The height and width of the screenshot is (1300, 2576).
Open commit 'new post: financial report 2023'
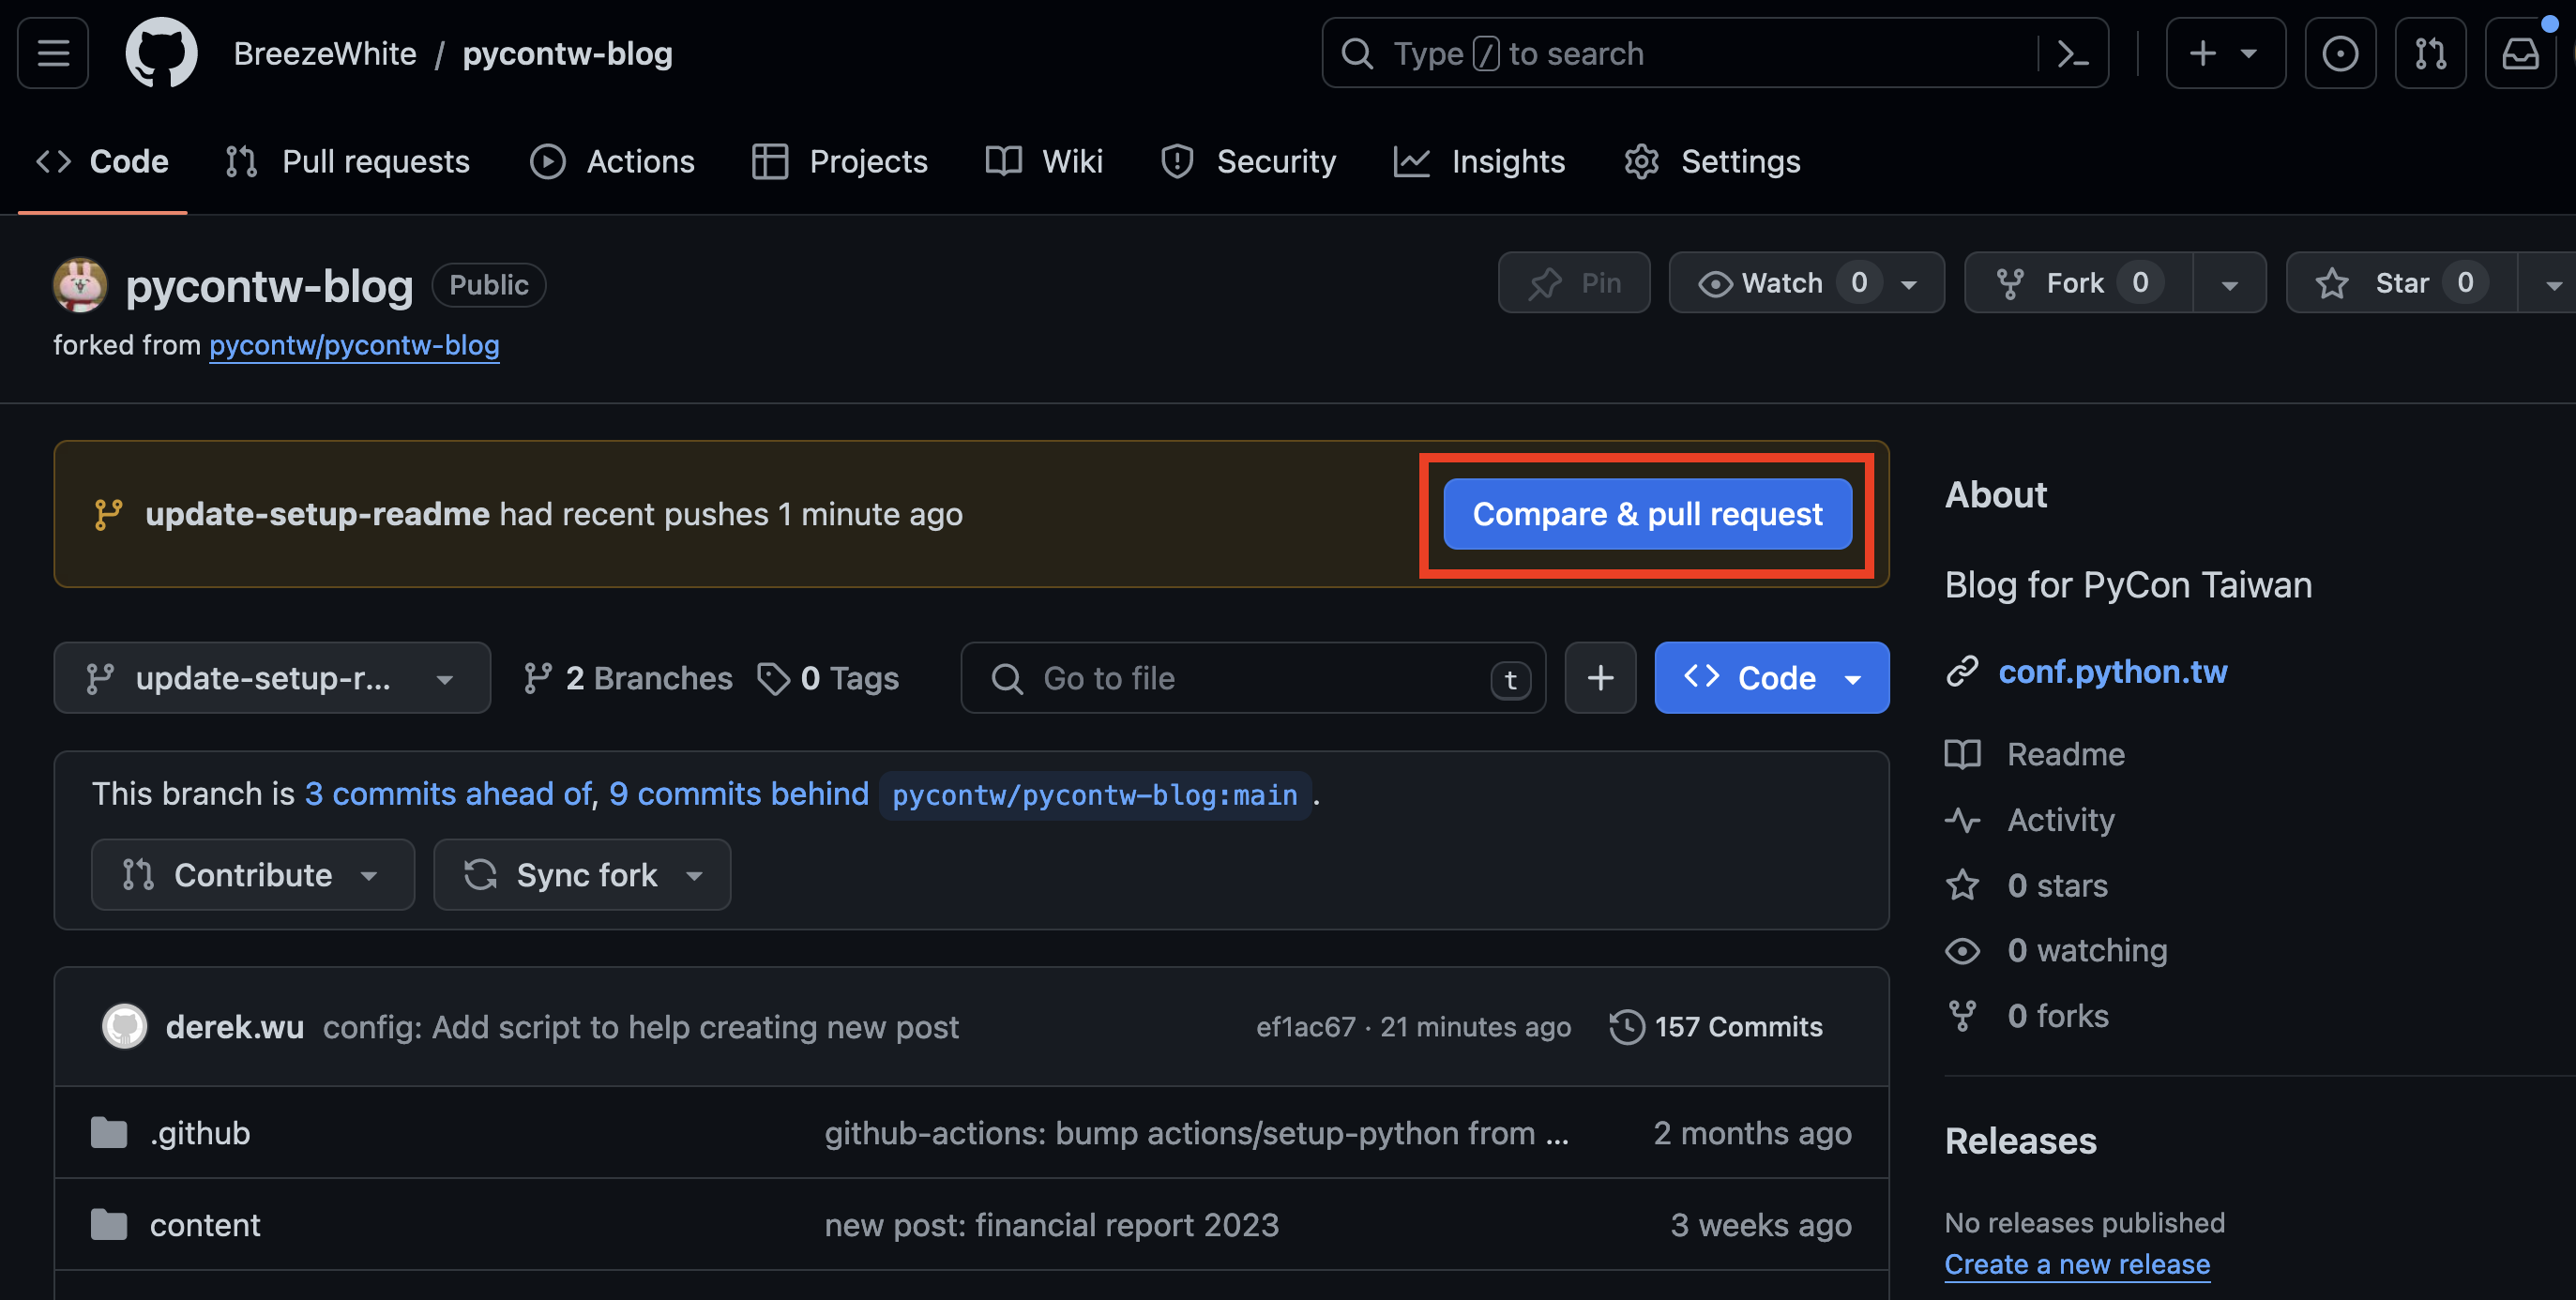[1051, 1225]
